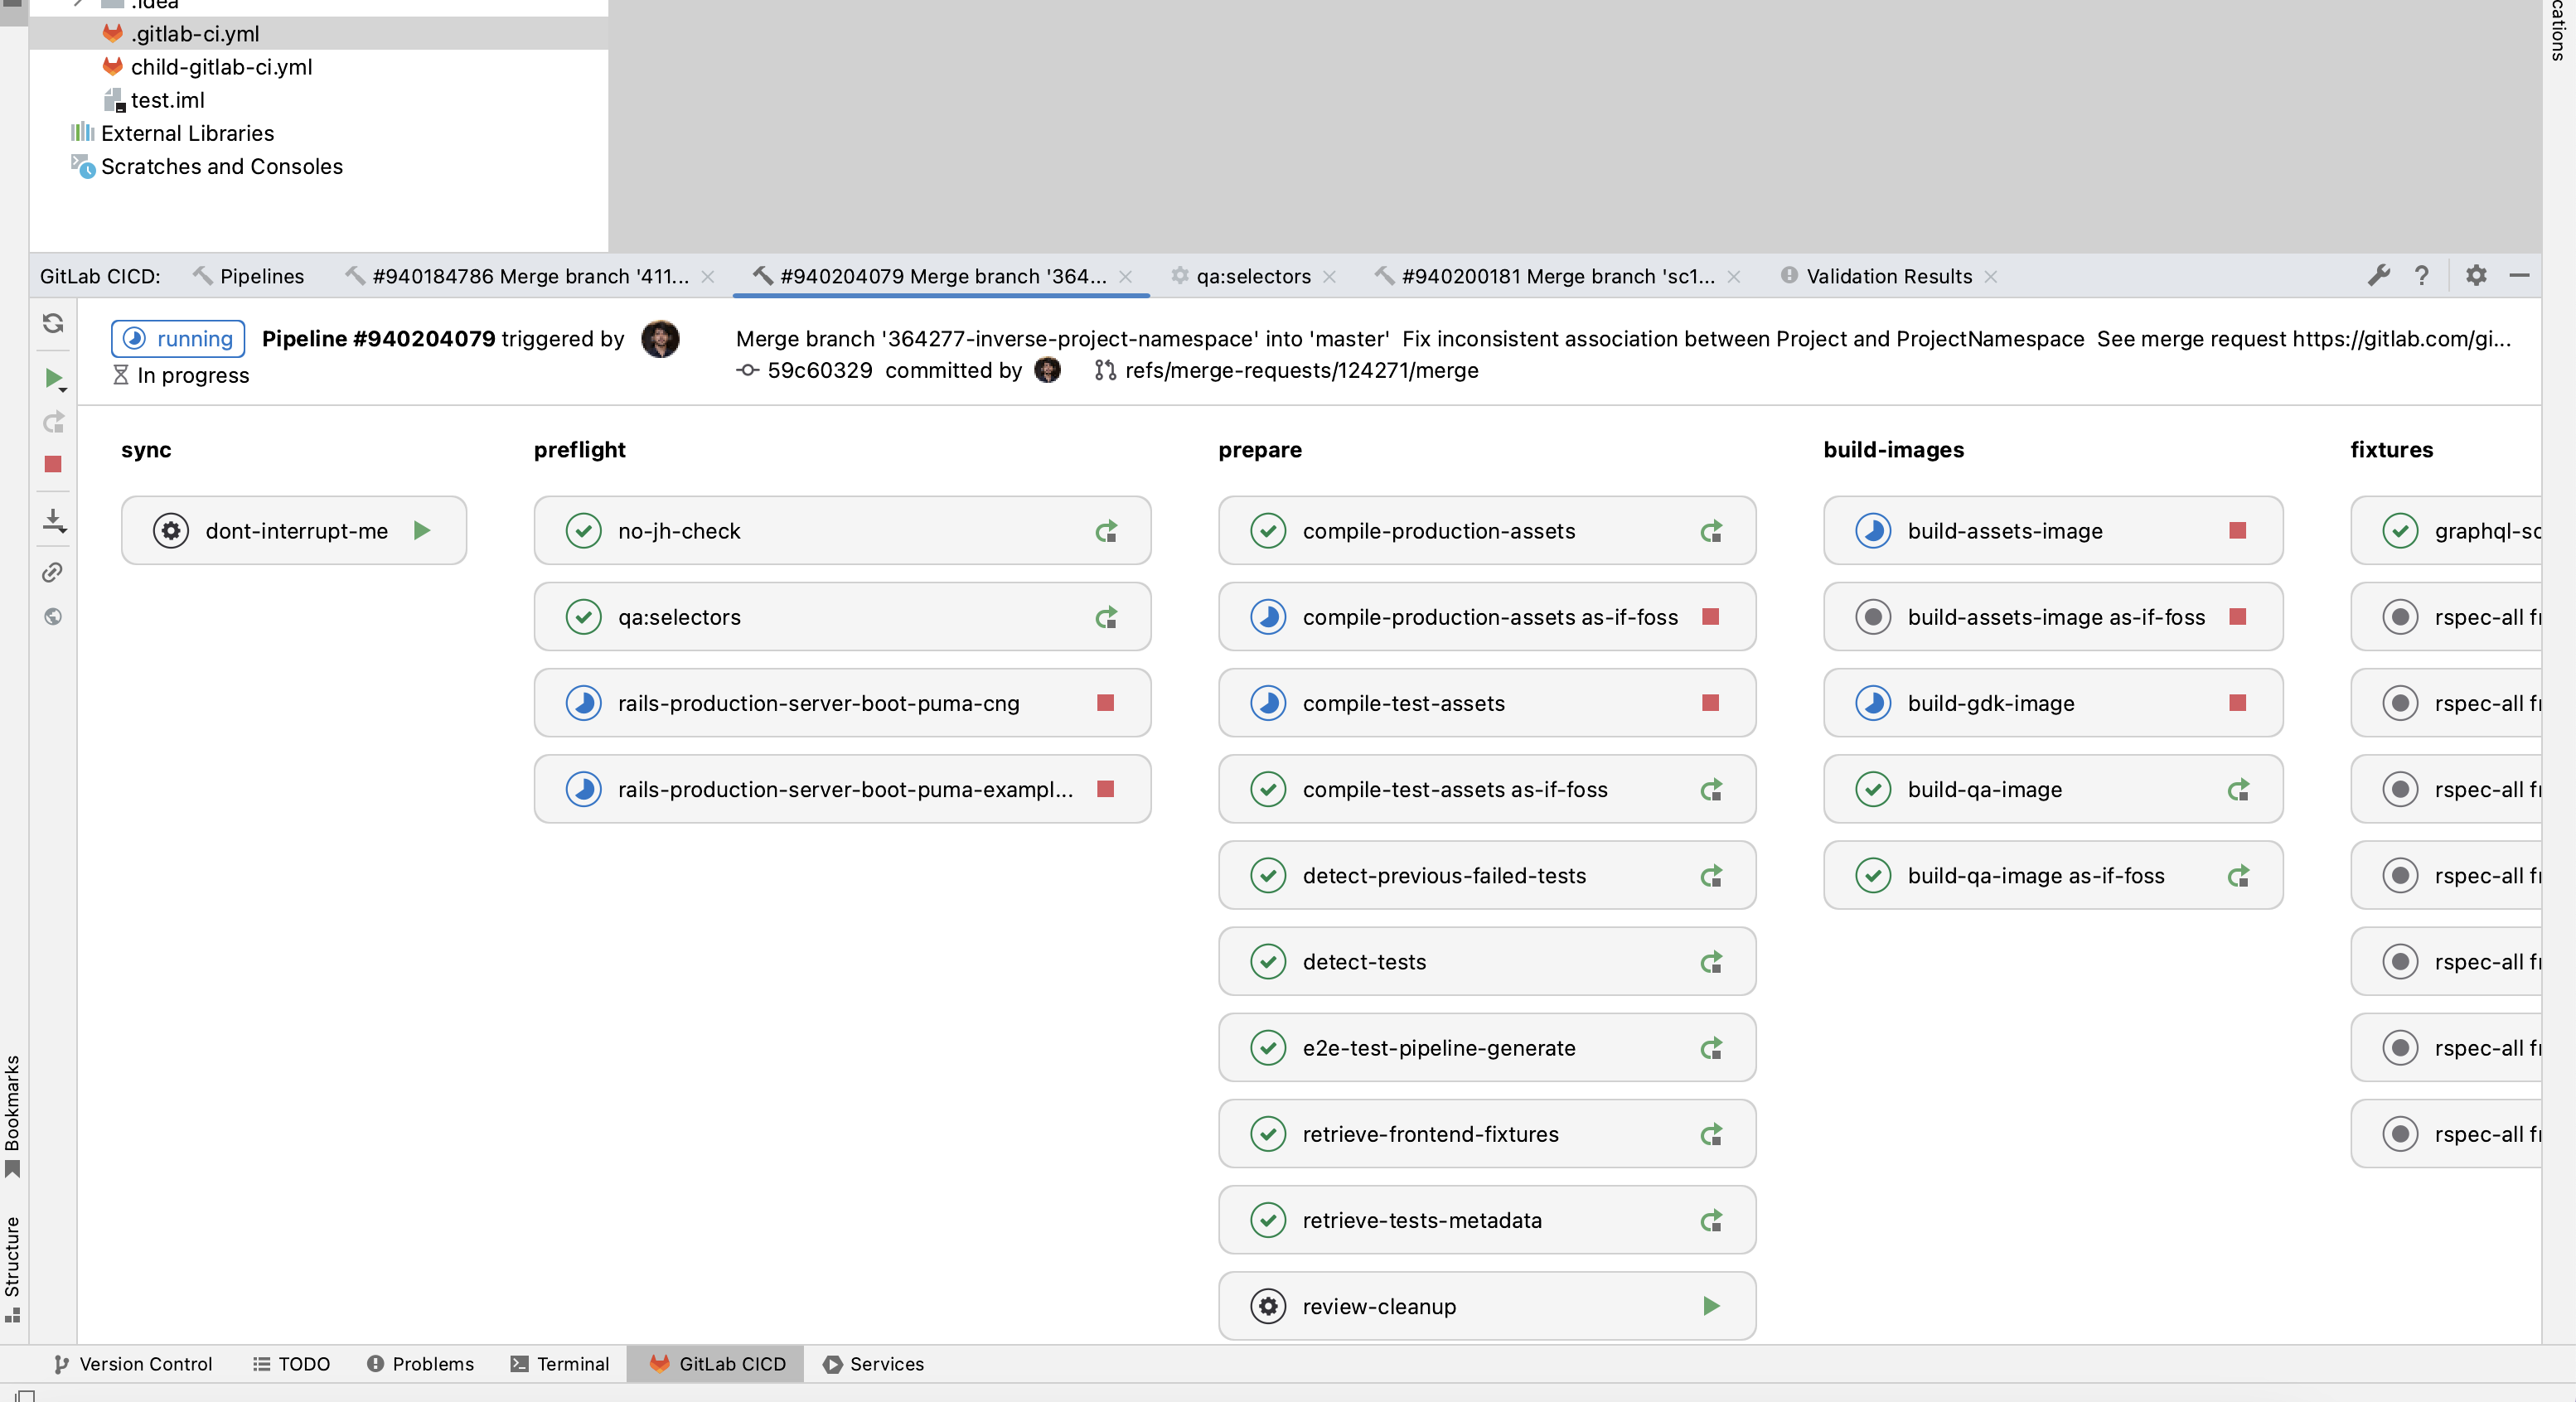This screenshot has width=2576, height=1402.
Task: Open the Services tool window
Action: [873, 1364]
